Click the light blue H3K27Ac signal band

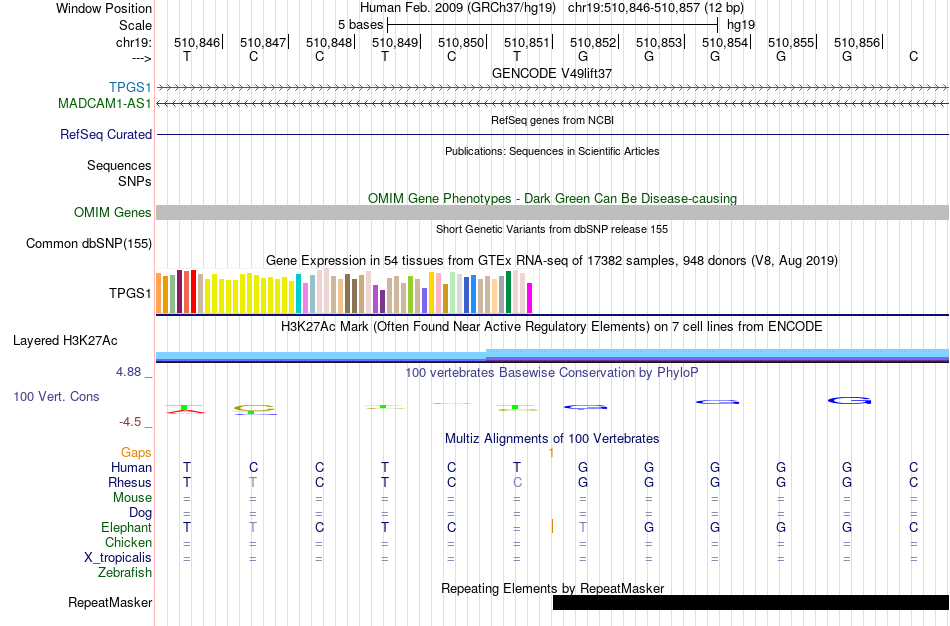(x=553, y=355)
